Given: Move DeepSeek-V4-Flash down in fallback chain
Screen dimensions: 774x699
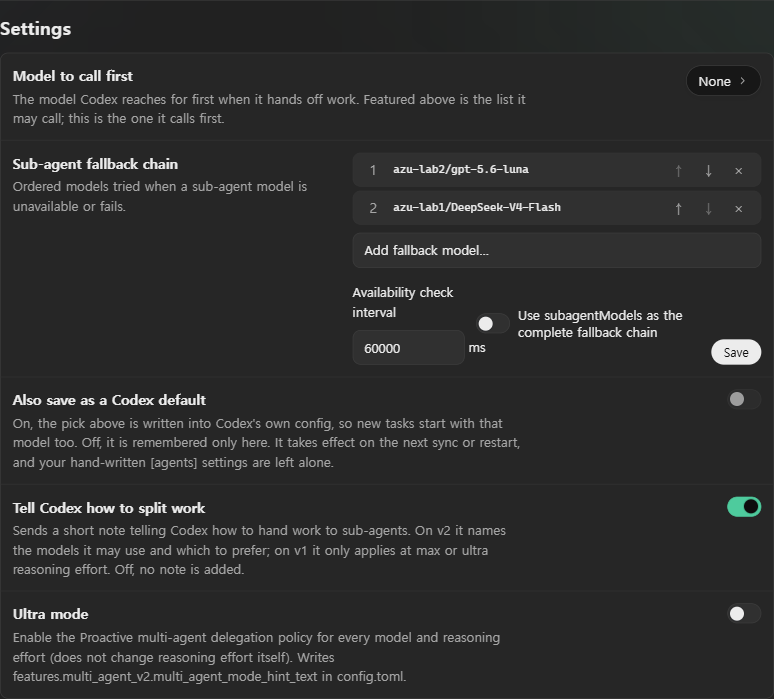Looking at the screenshot, I should [x=708, y=209].
